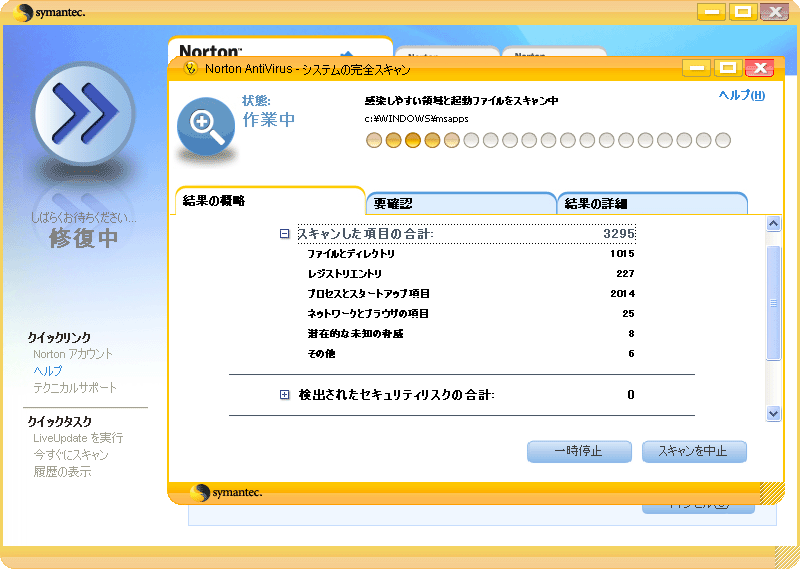This screenshot has height=569, width=800.
Task: Select the ファイルとディレクトリ row
Action: (x=470, y=254)
